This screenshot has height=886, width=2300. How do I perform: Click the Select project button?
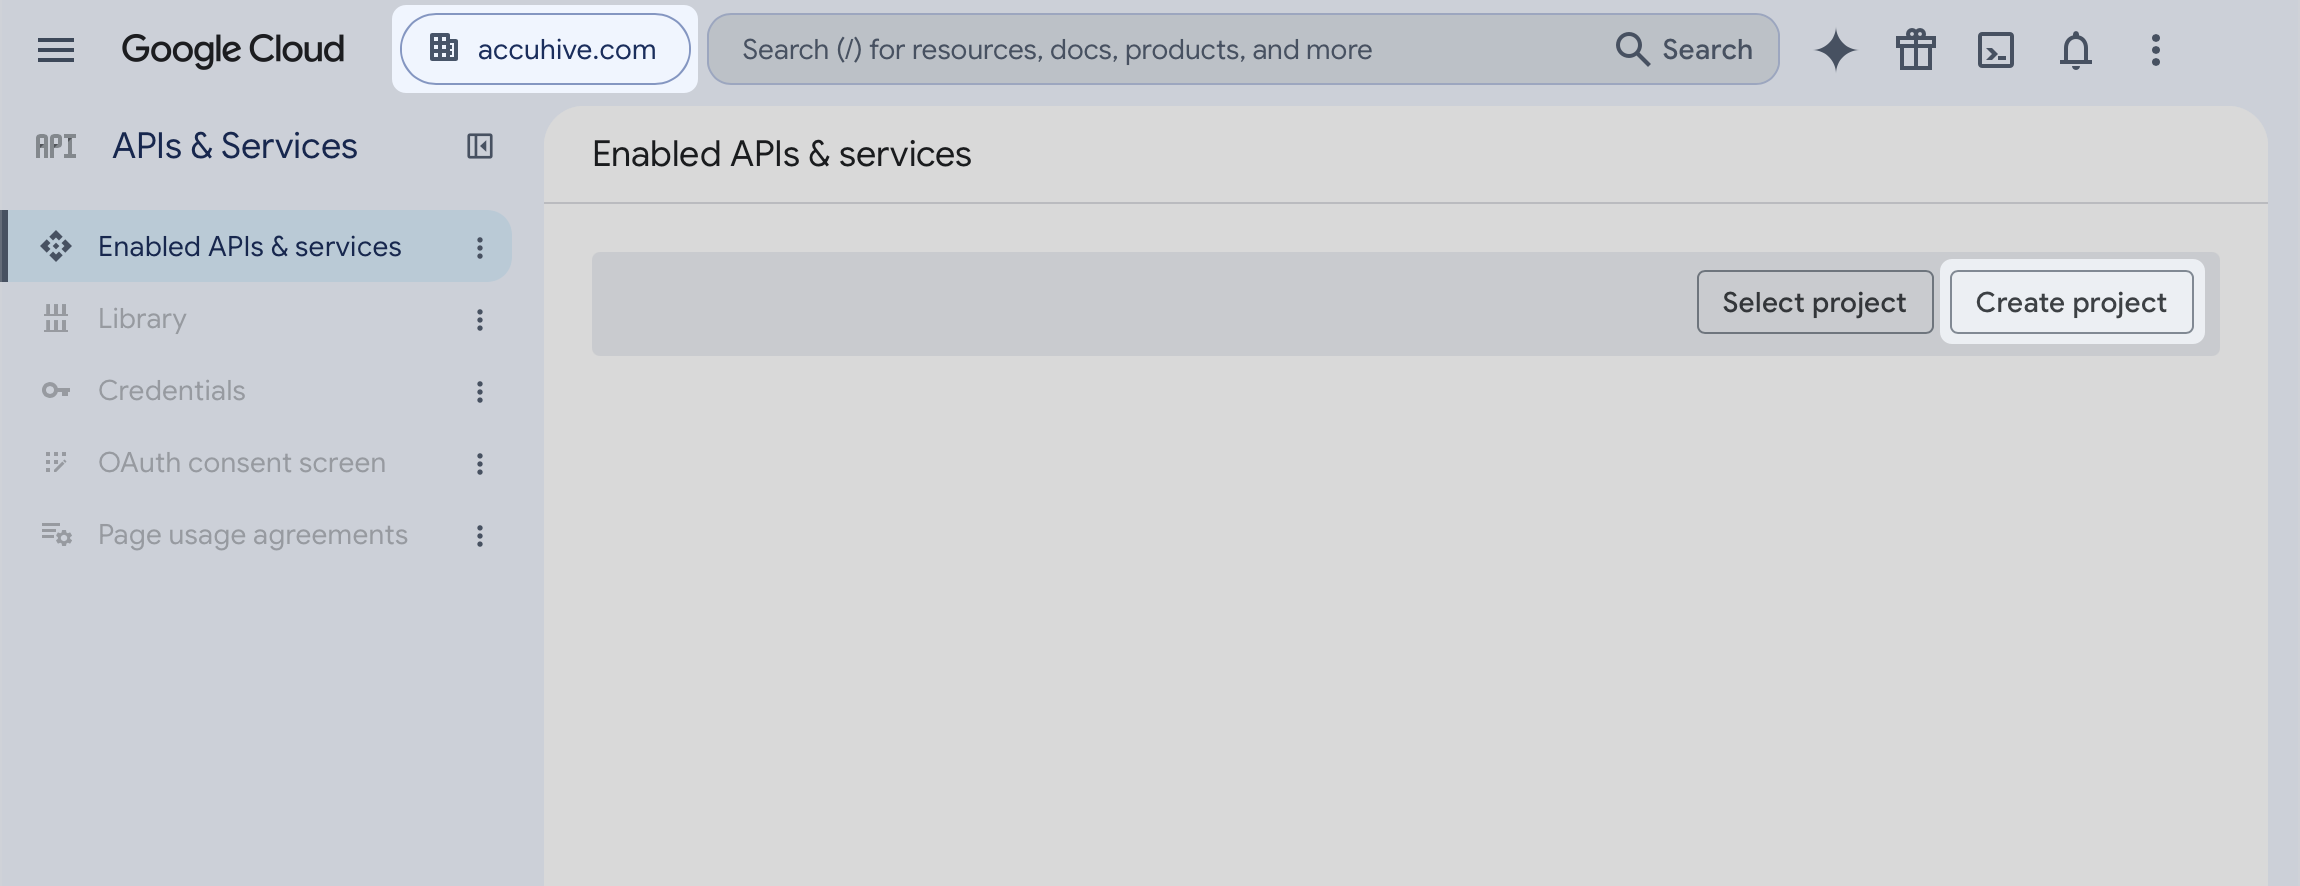pyautogui.click(x=1814, y=302)
